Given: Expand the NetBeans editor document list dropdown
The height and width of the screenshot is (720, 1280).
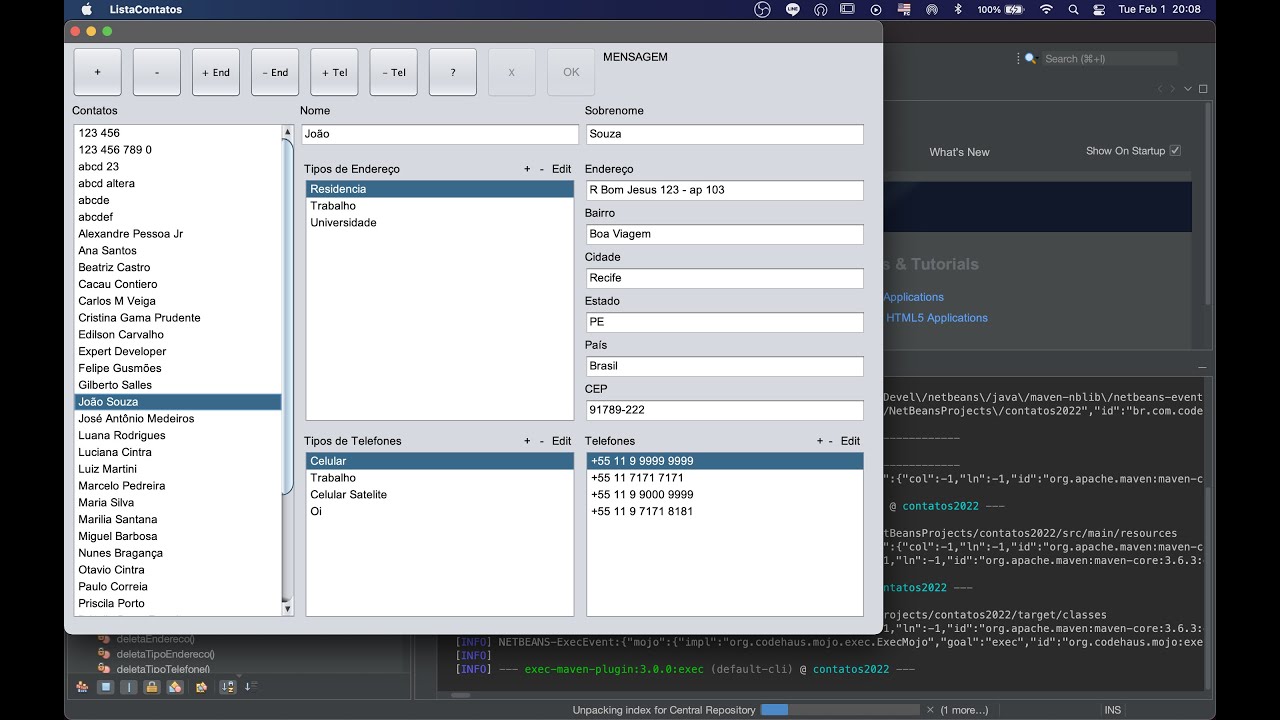Looking at the screenshot, I should 1188,88.
